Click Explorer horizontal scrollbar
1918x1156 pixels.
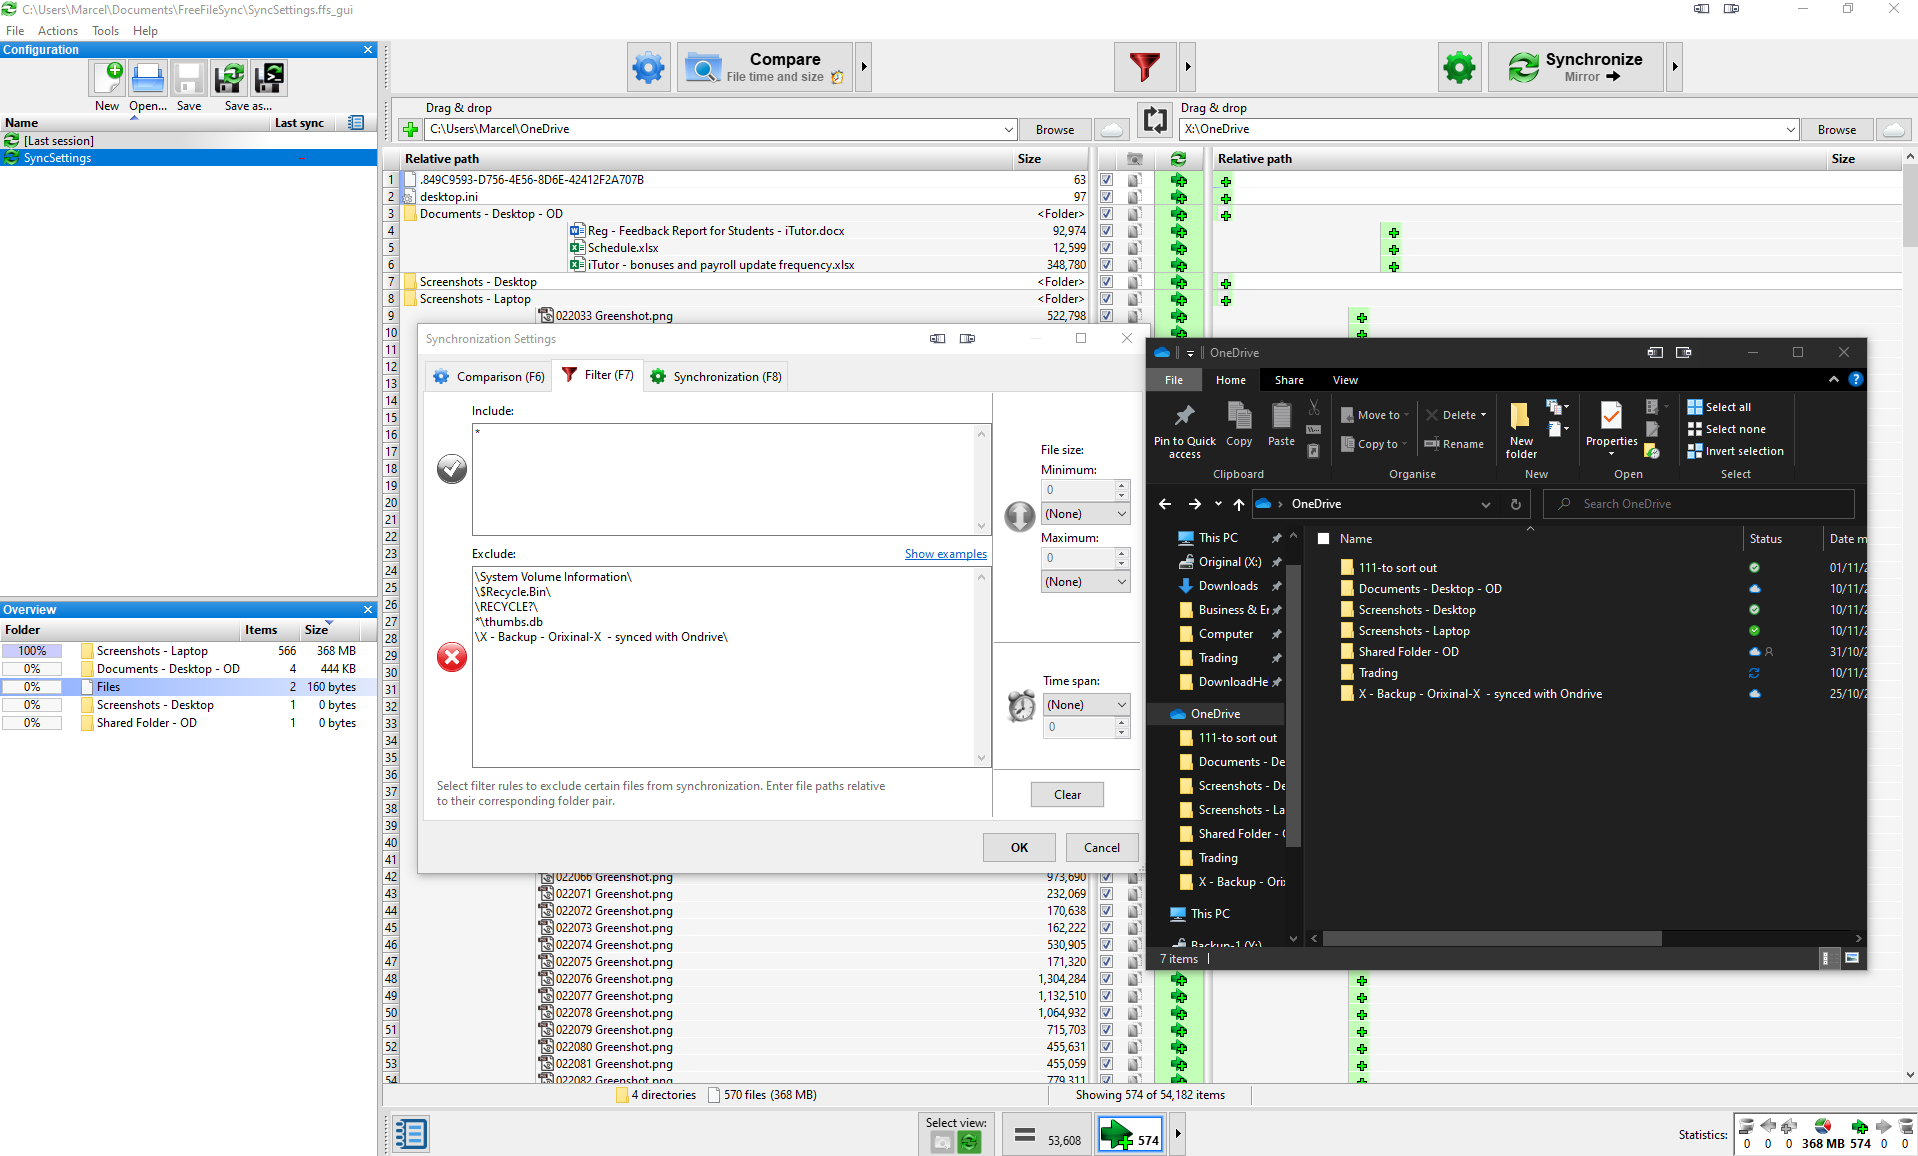pos(1492,938)
